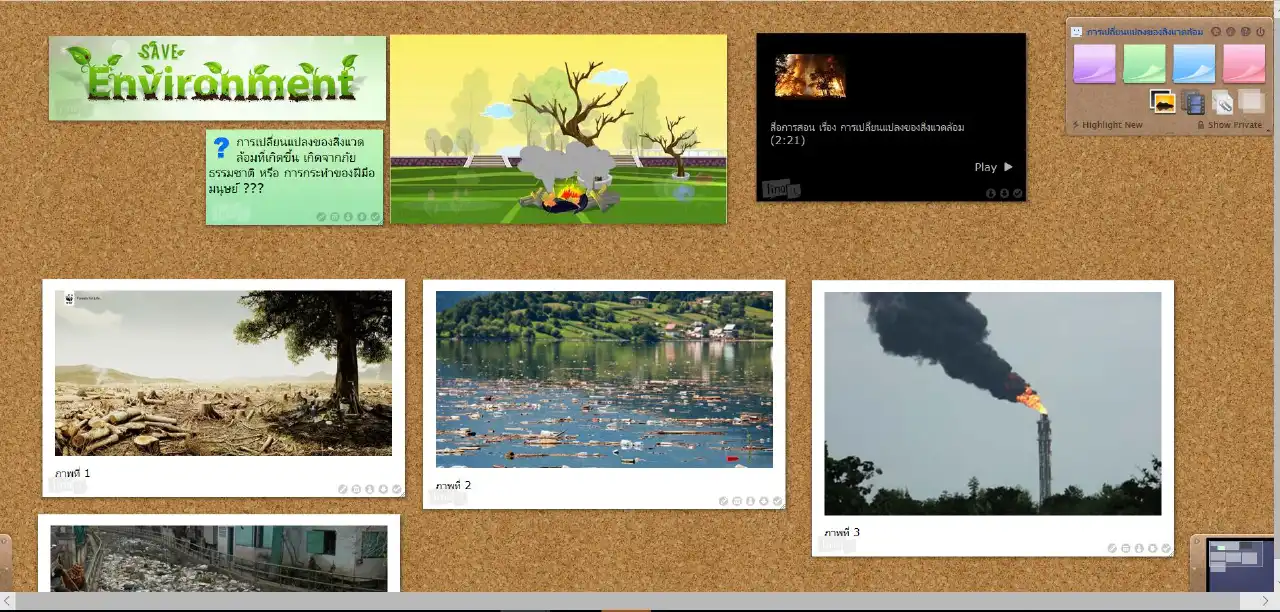Toggle Show Private on the panel

click(1233, 124)
